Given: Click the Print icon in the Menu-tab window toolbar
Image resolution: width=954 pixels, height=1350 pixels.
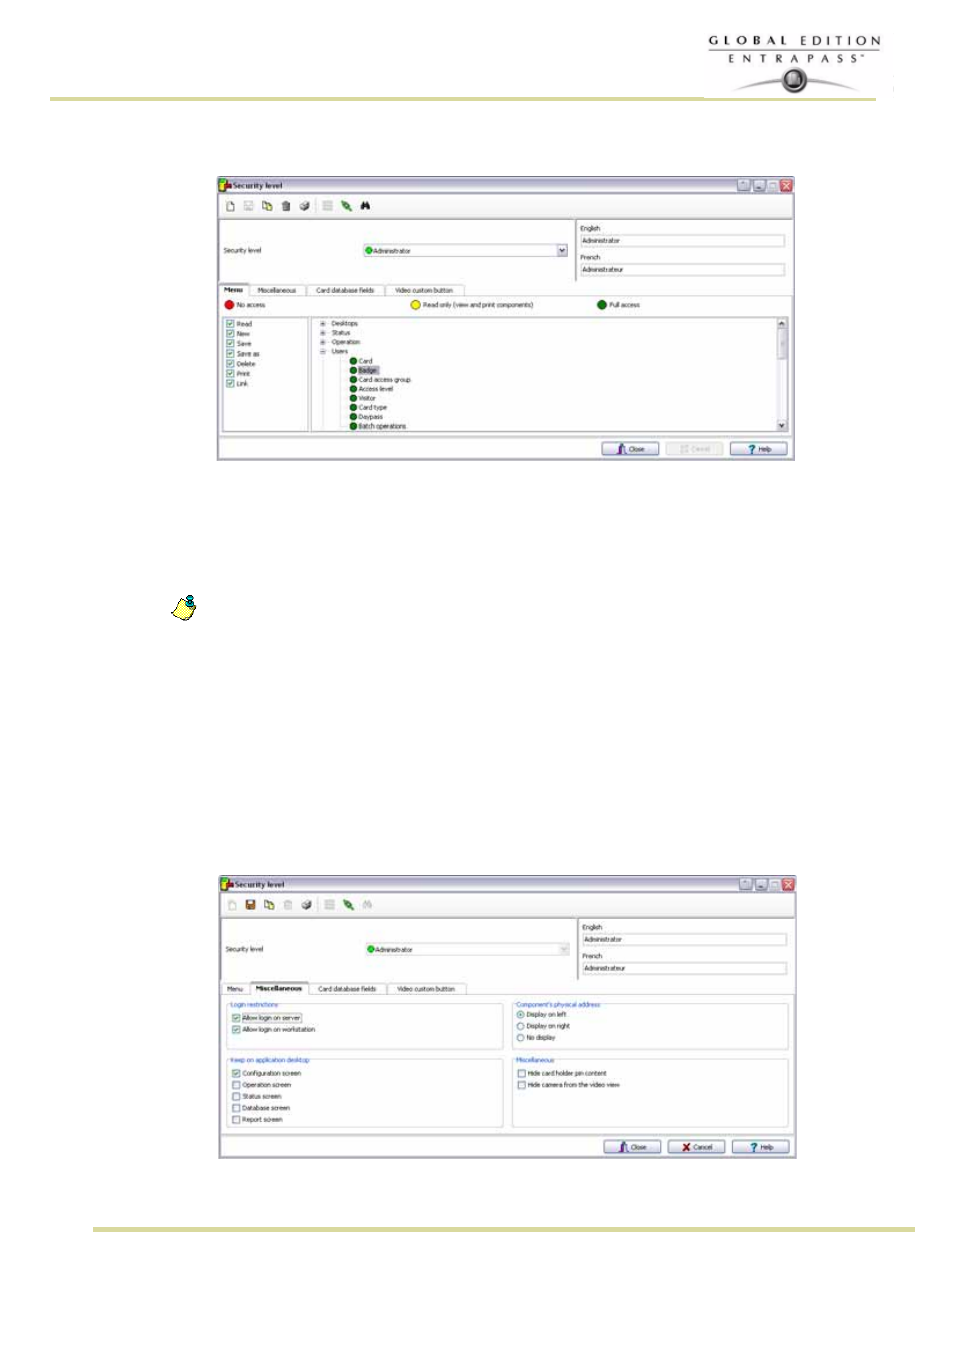Looking at the screenshot, I should (x=305, y=206).
